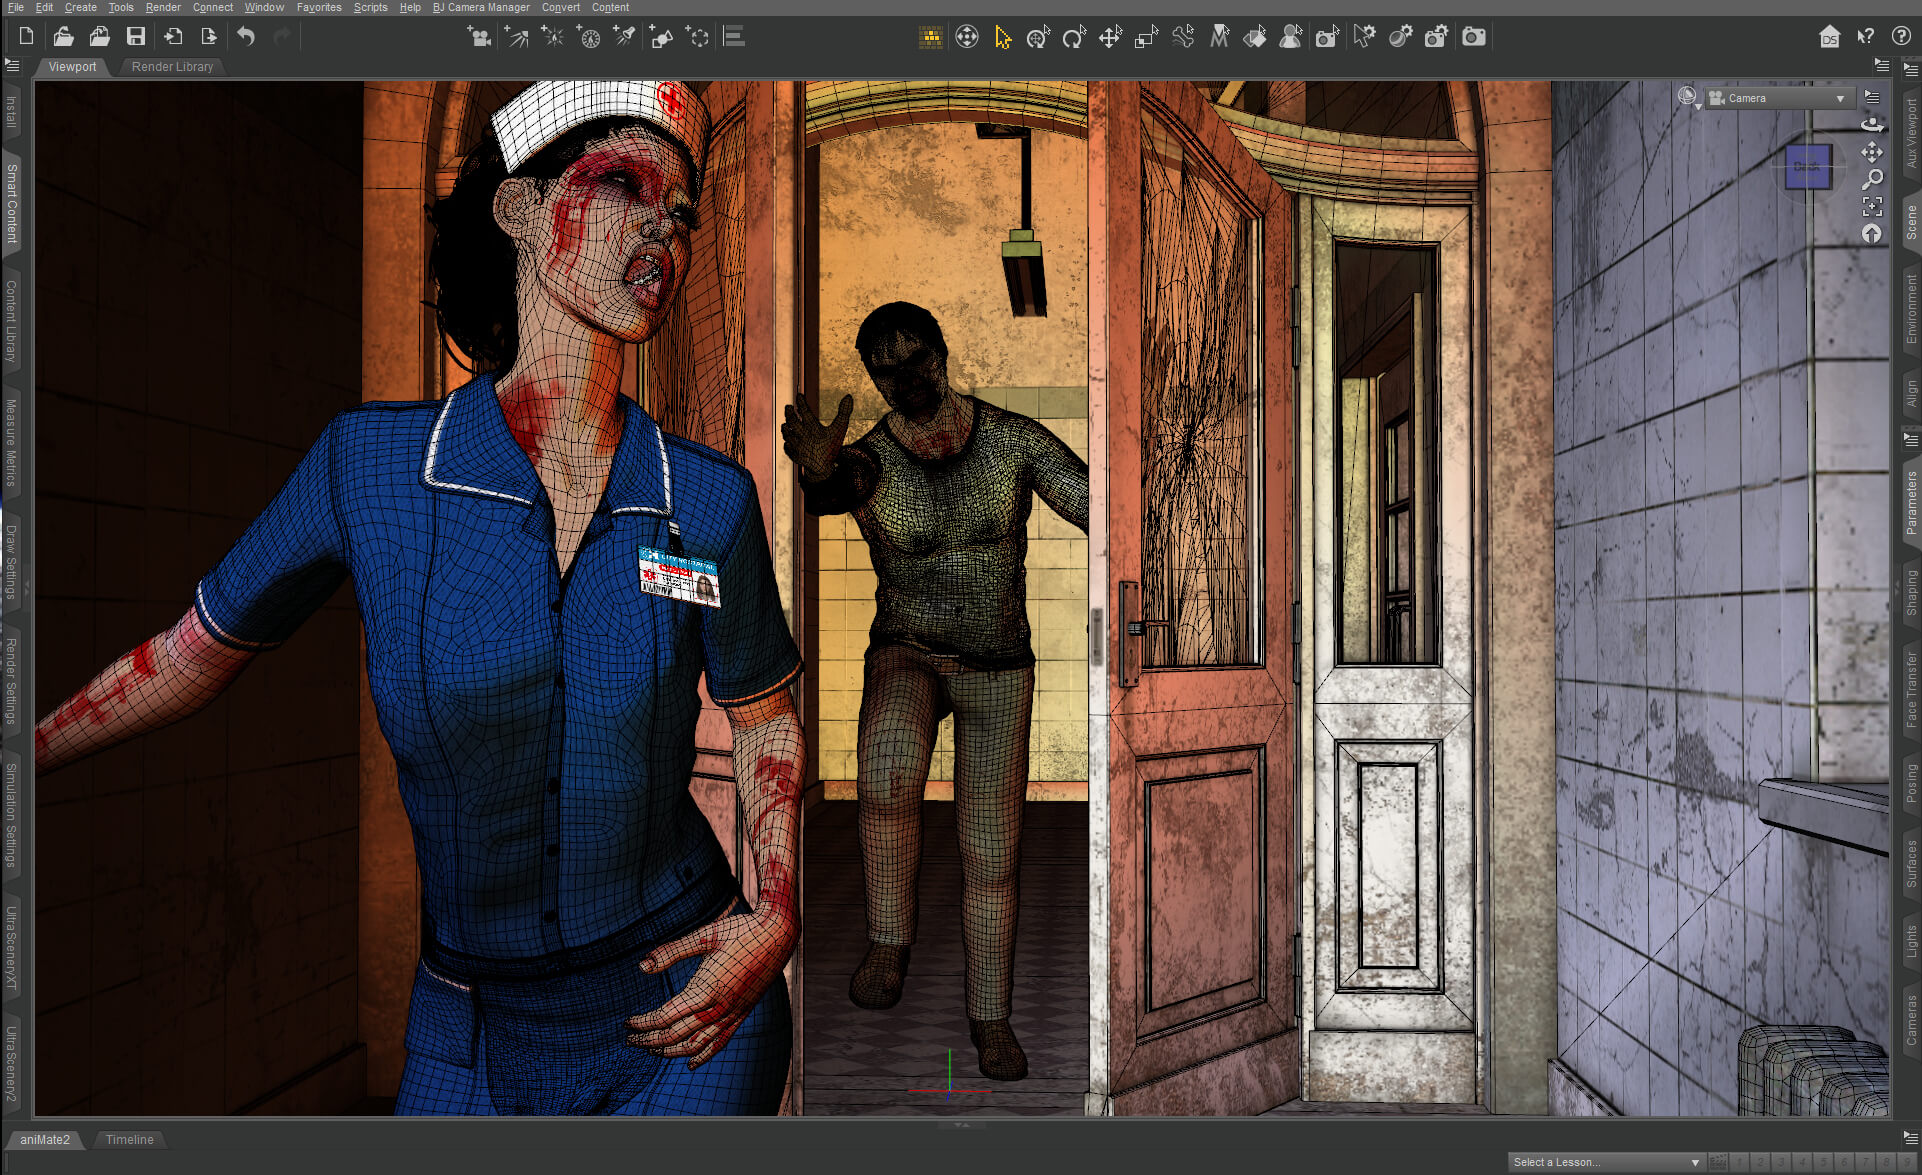This screenshot has width=1922, height=1175.
Task: Click the Render camera icon
Action: pyautogui.click(x=1473, y=37)
